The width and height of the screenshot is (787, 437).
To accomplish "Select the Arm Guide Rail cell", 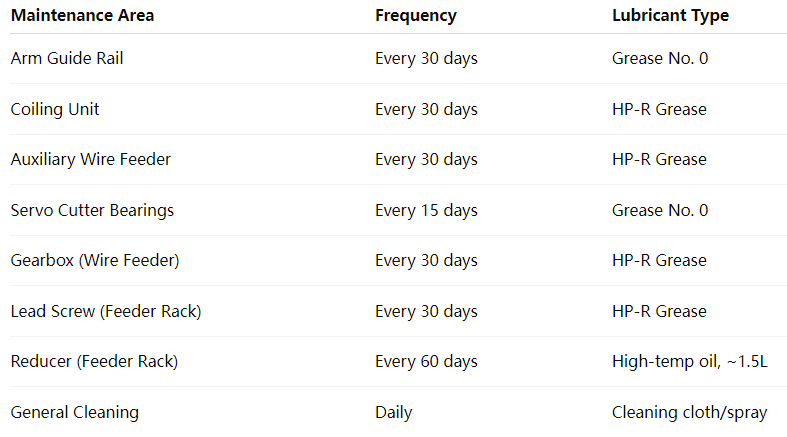I will 67,58.
